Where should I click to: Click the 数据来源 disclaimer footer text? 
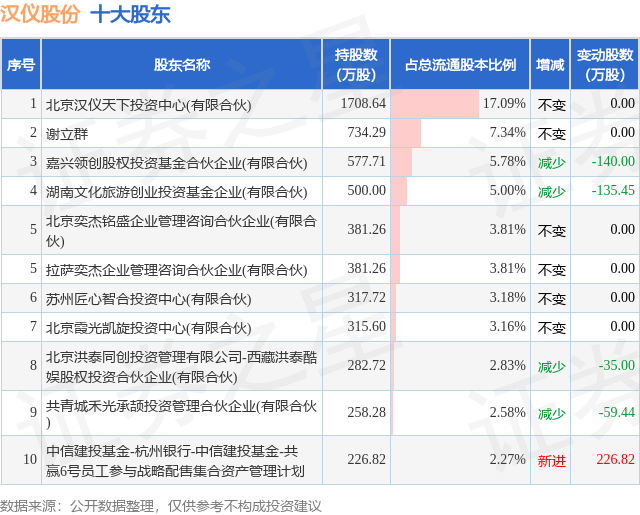(x=160, y=506)
